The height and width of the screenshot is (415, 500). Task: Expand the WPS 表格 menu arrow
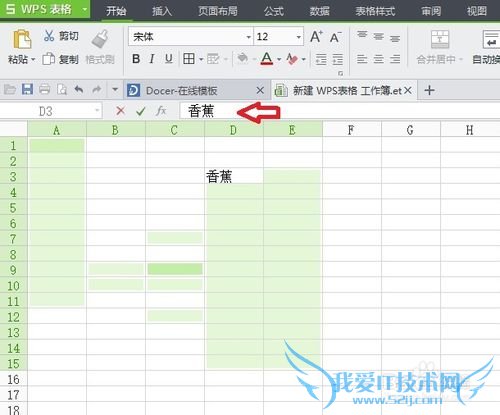tap(85, 9)
